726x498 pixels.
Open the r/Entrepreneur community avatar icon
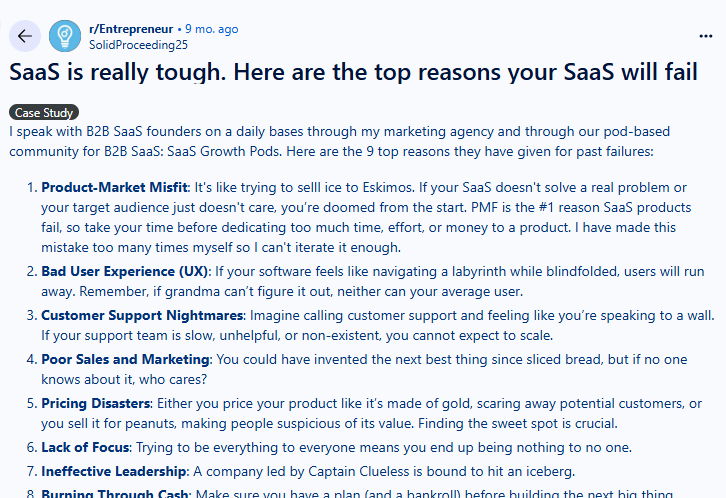[x=66, y=36]
